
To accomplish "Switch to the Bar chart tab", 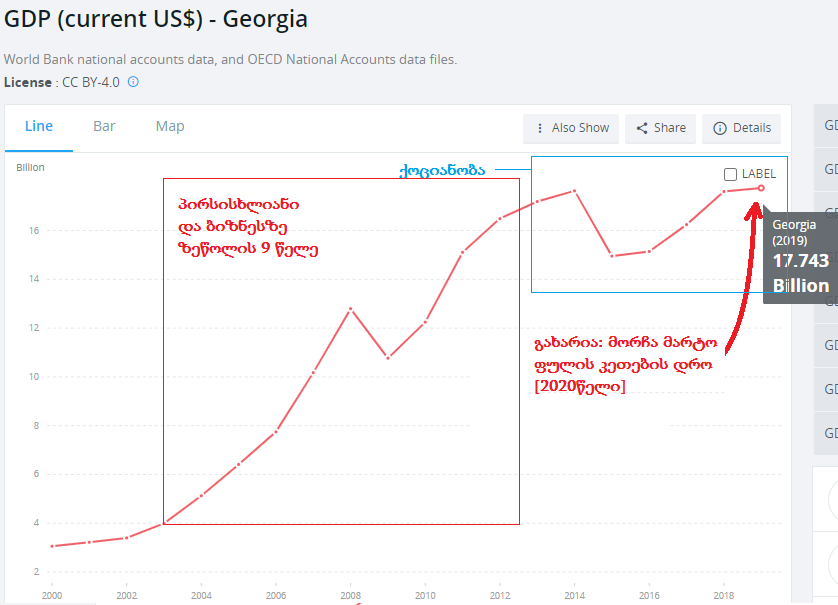I will coord(104,126).
